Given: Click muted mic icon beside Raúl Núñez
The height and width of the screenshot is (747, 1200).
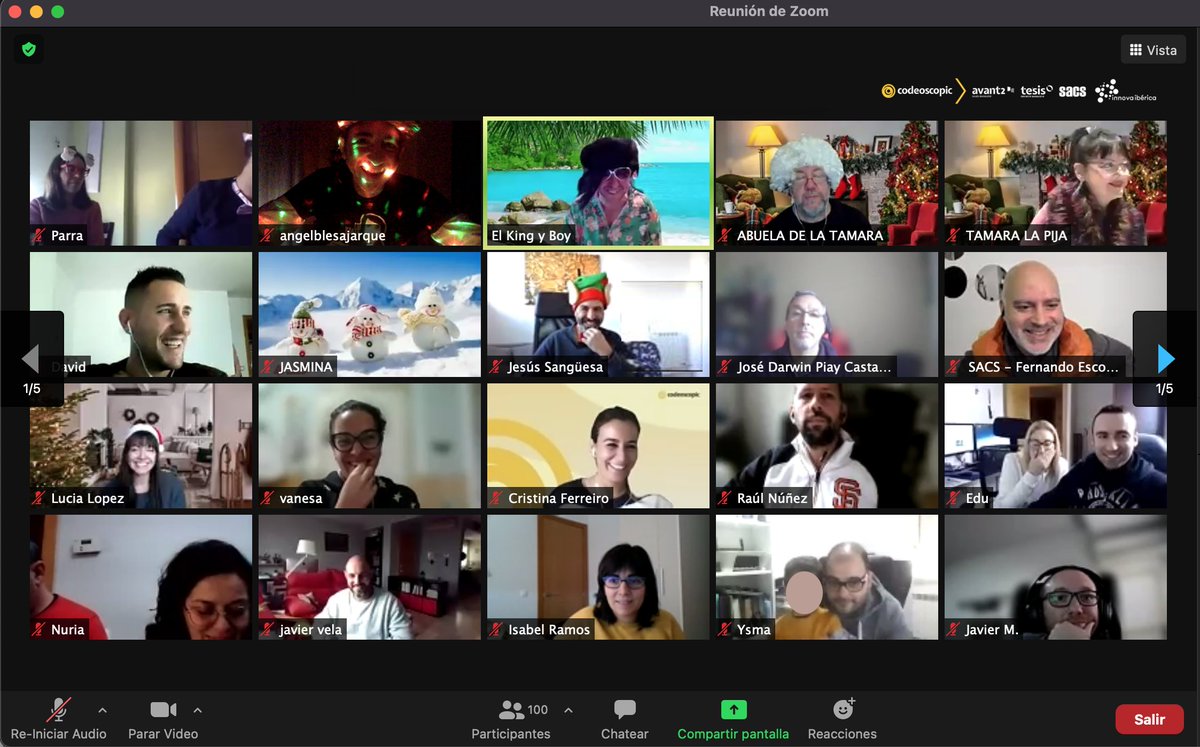Looking at the screenshot, I should pos(725,498).
